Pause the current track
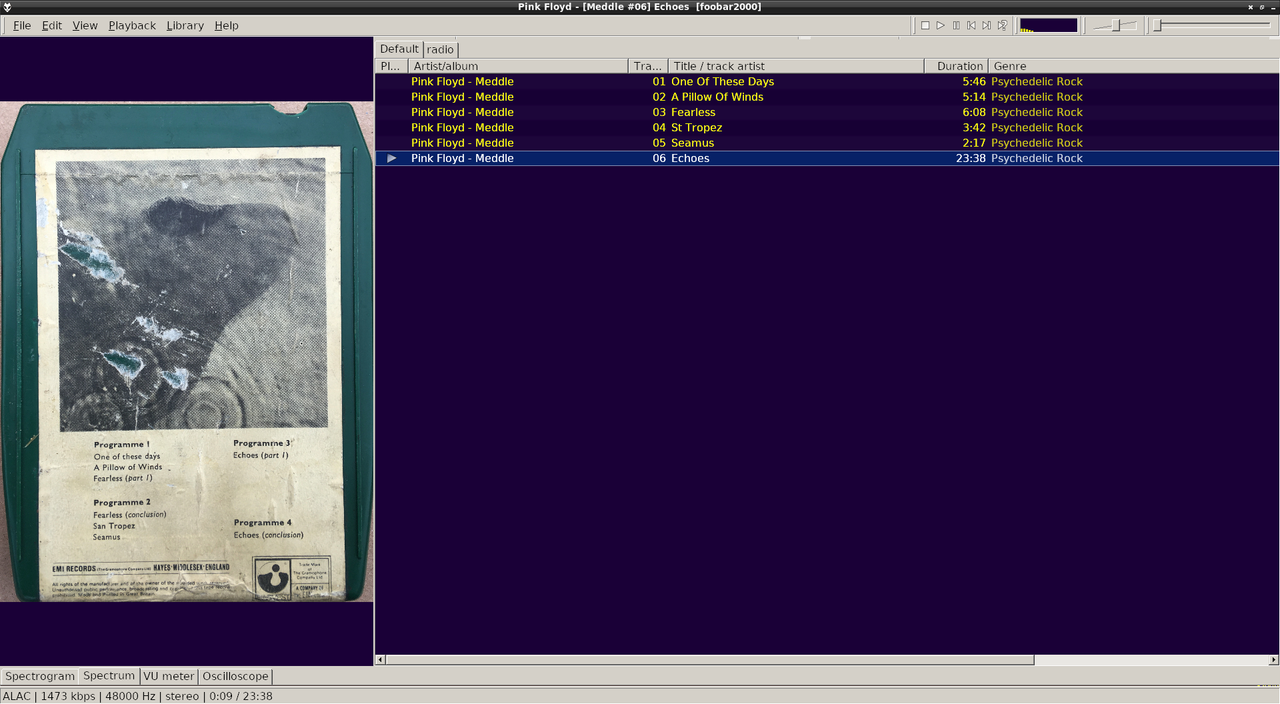The height and width of the screenshot is (704, 1280). pyautogui.click(x=956, y=25)
